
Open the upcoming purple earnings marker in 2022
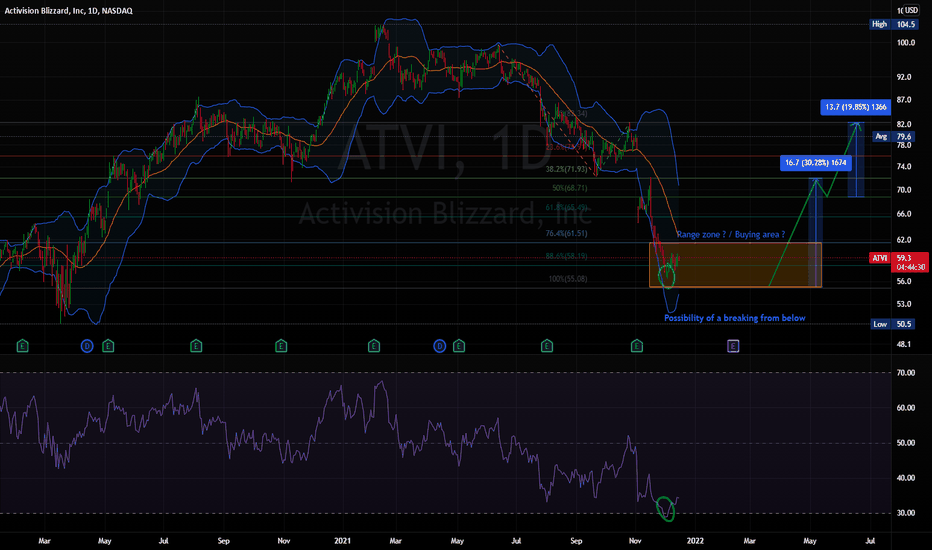[x=733, y=345]
